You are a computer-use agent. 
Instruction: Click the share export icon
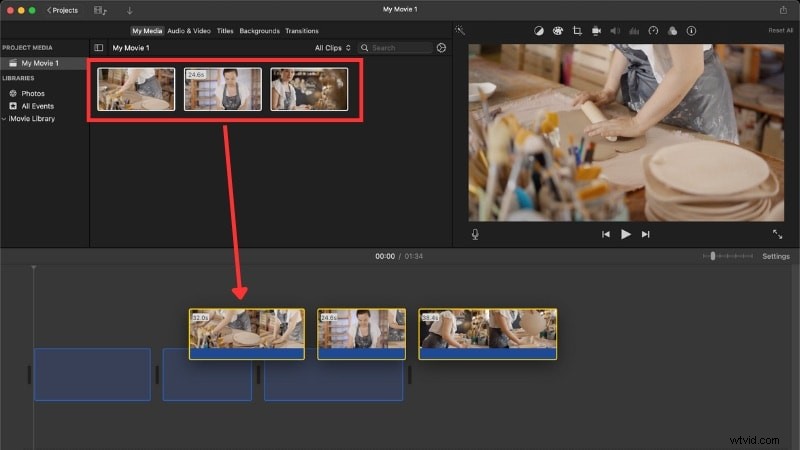point(783,10)
